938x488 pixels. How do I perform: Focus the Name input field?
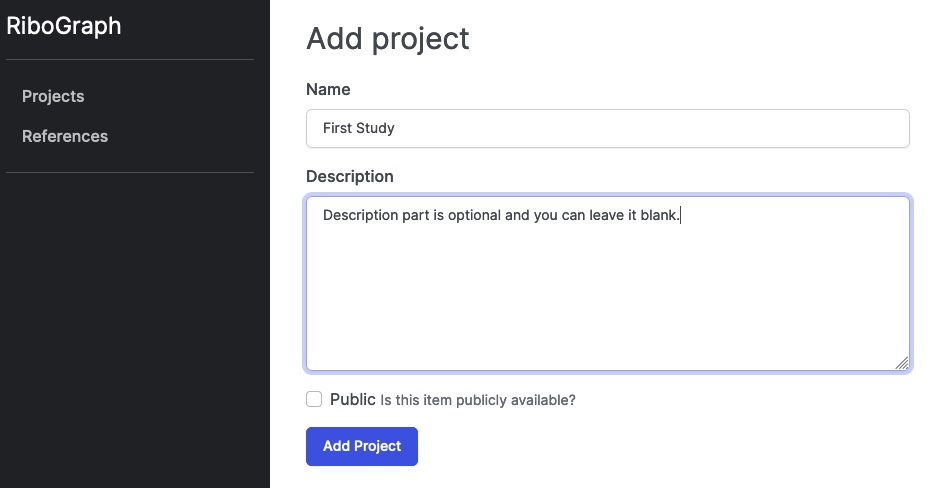pos(608,129)
